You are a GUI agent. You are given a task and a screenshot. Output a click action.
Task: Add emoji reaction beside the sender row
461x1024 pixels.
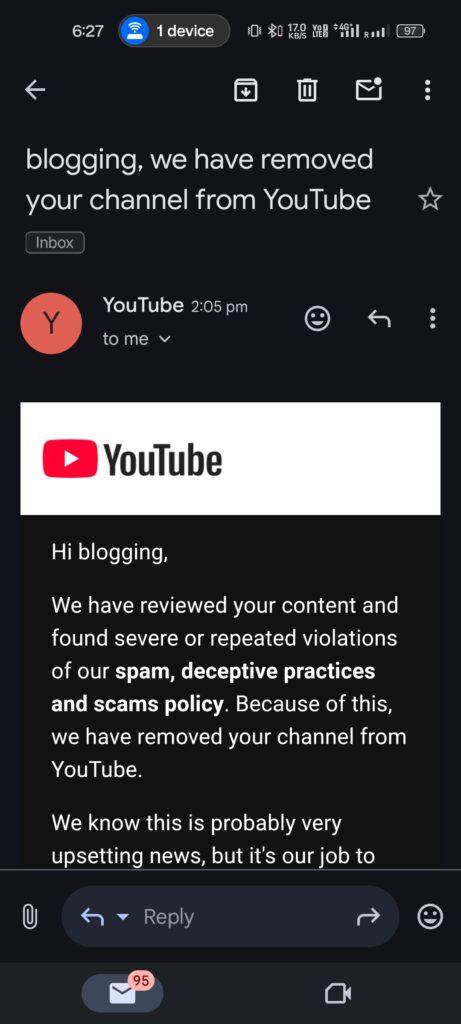[318, 319]
